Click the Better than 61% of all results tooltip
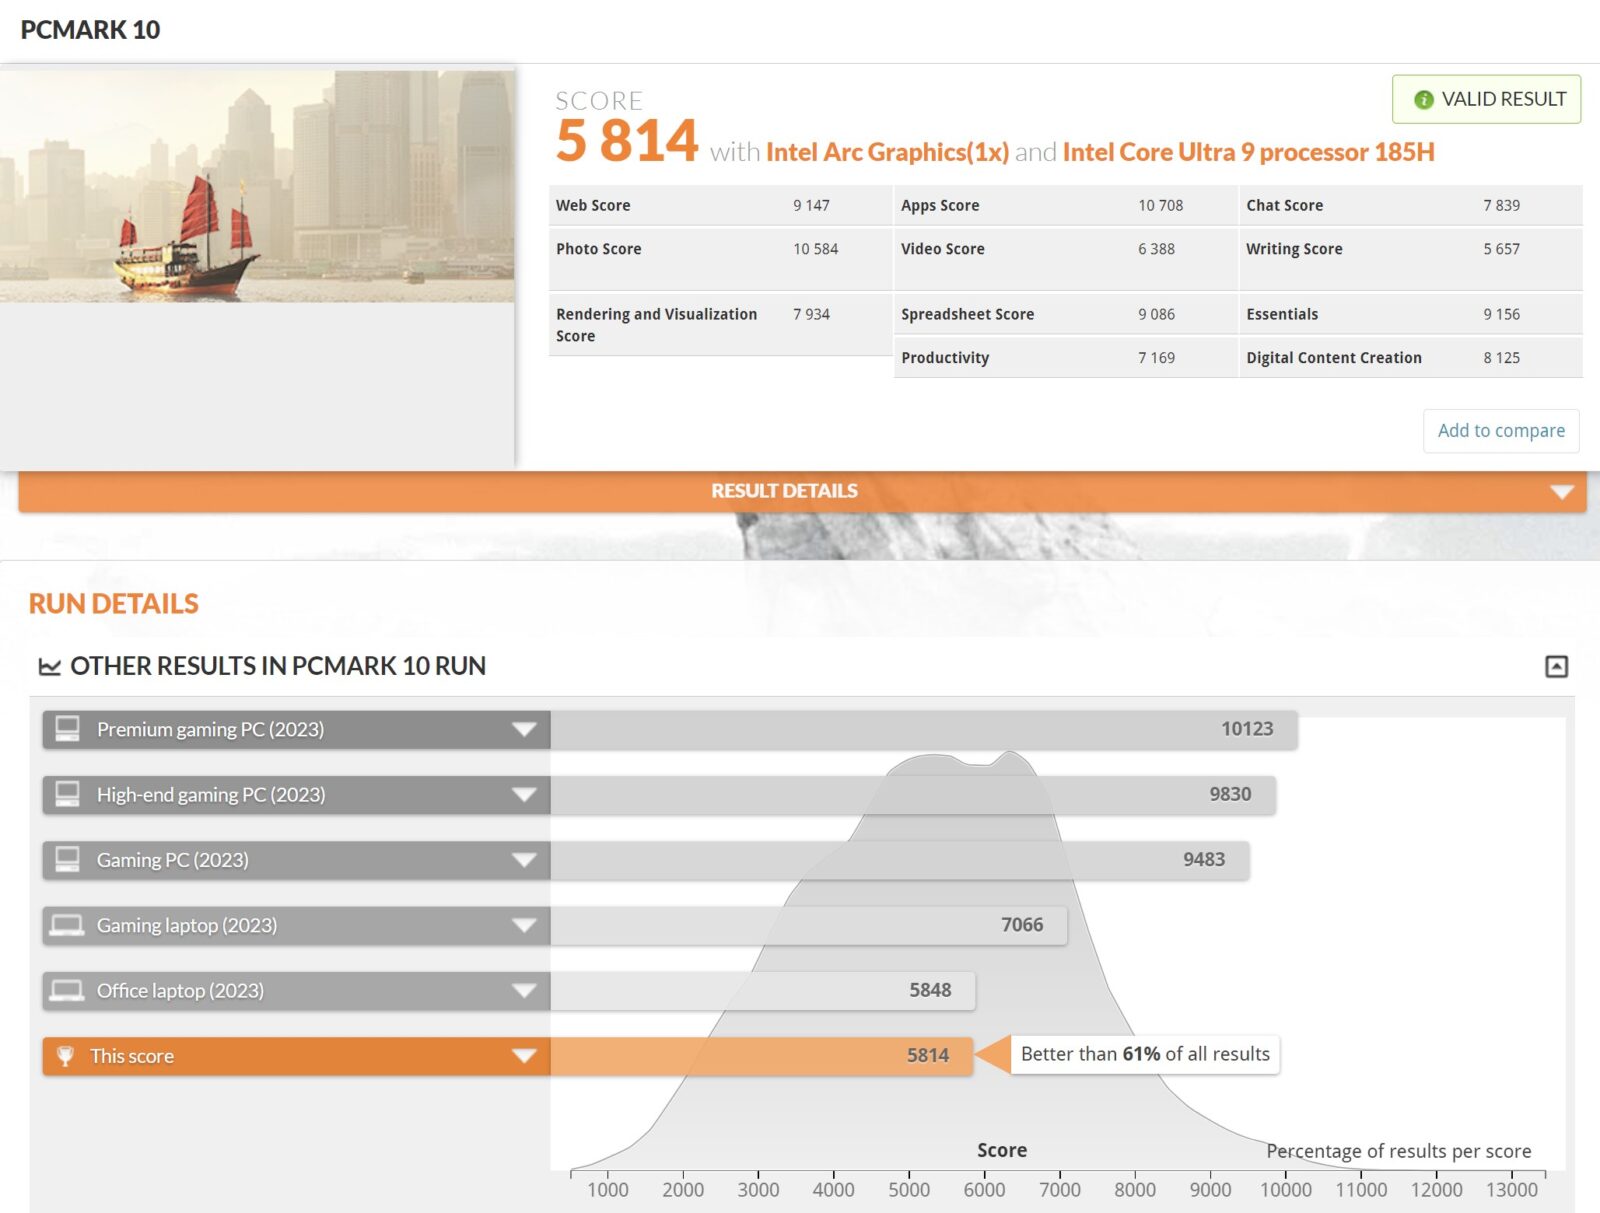The image size is (1600, 1213). point(1144,1054)
